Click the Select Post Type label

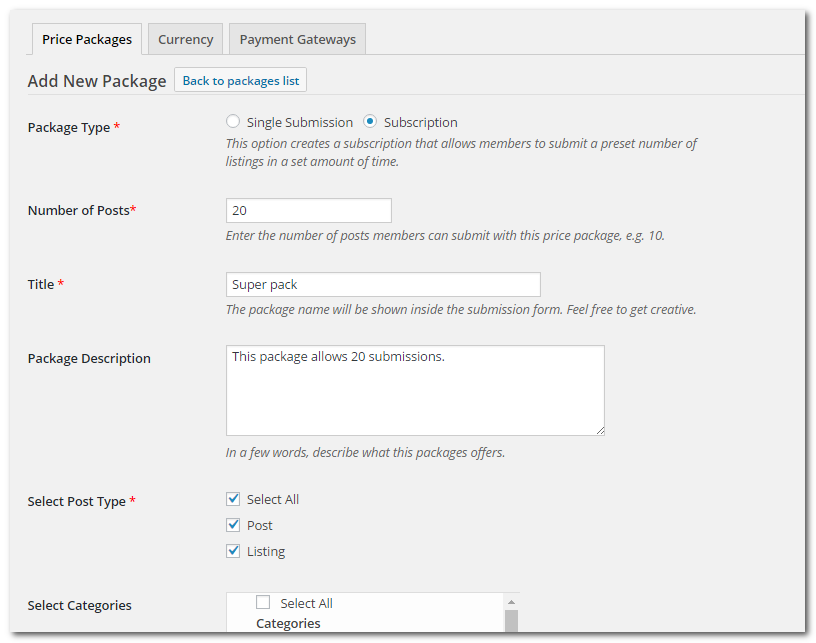click(x=76, y=501)
